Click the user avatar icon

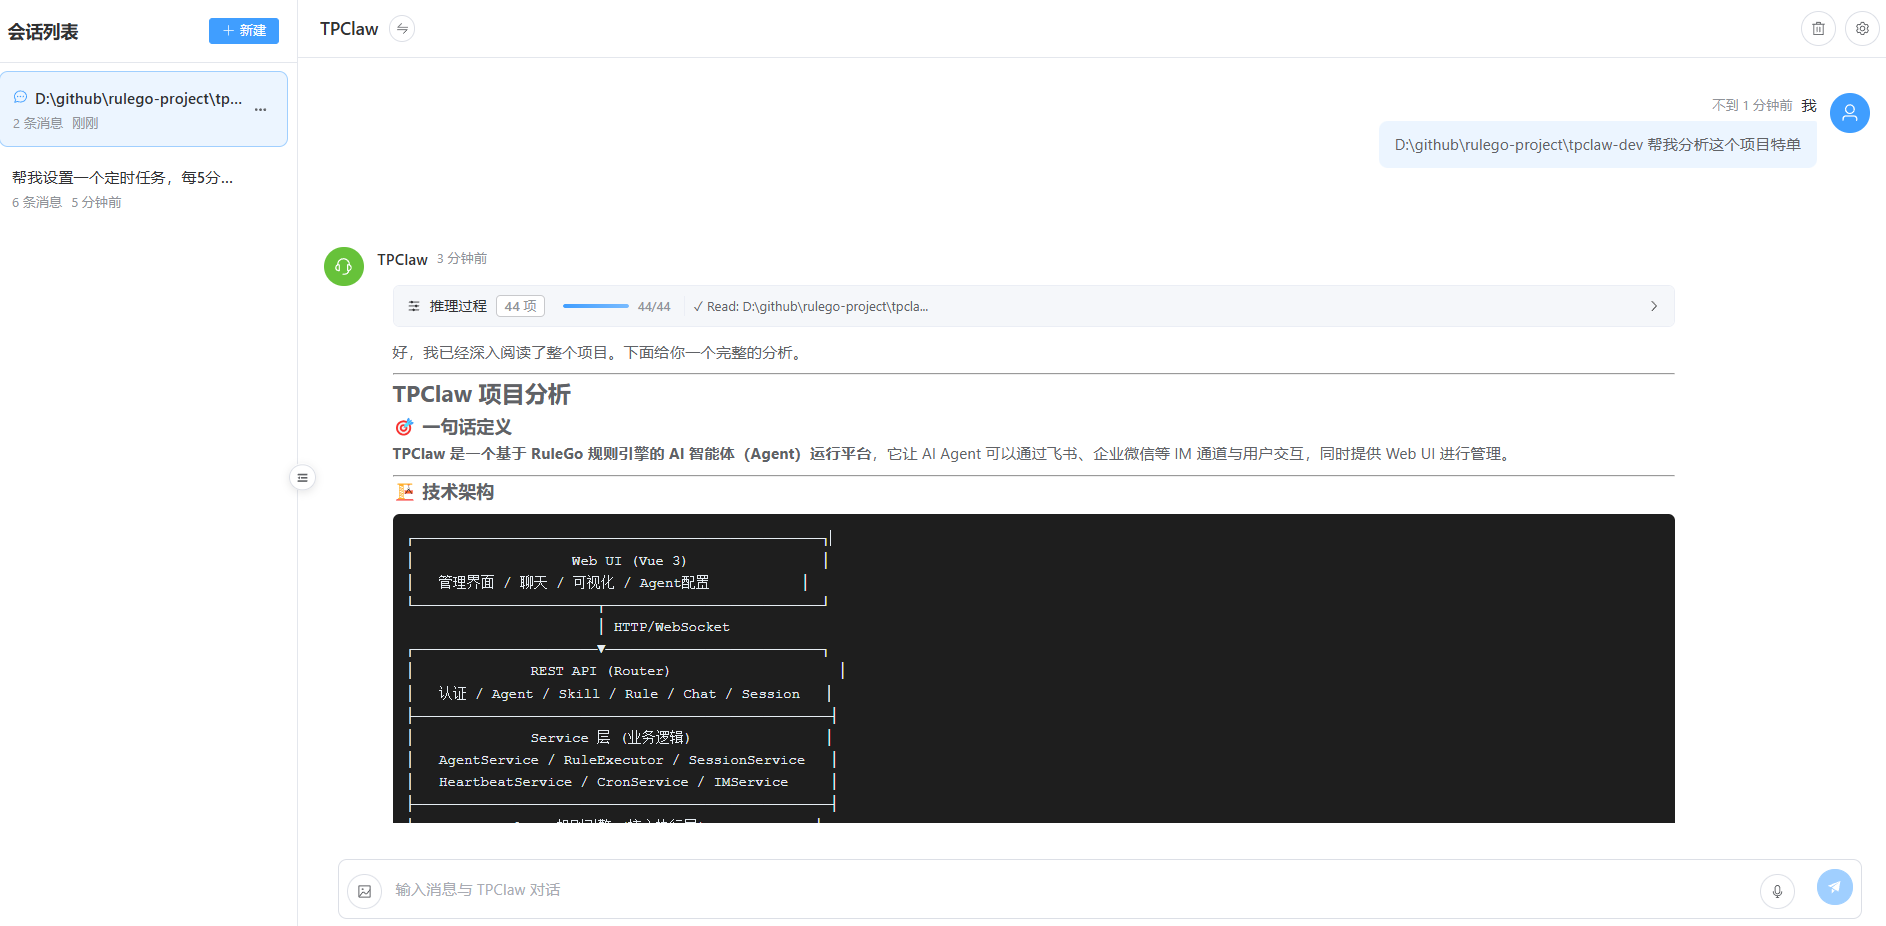point(1850,113)
